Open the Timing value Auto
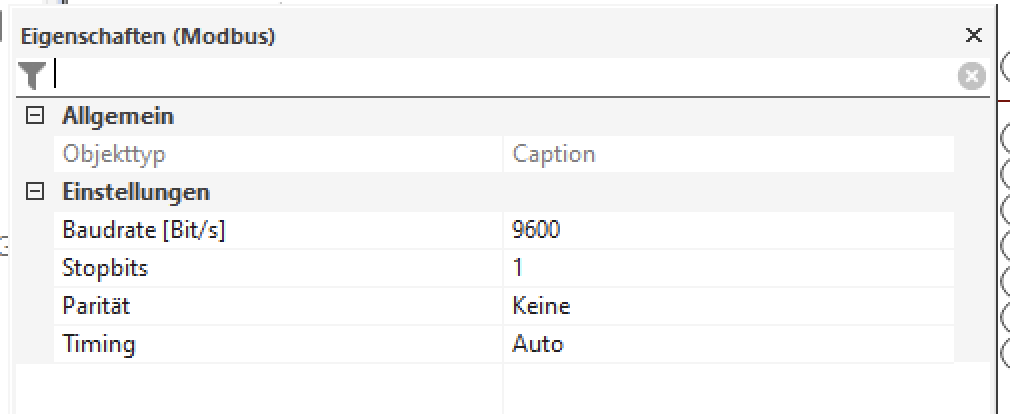 (538, 344)
